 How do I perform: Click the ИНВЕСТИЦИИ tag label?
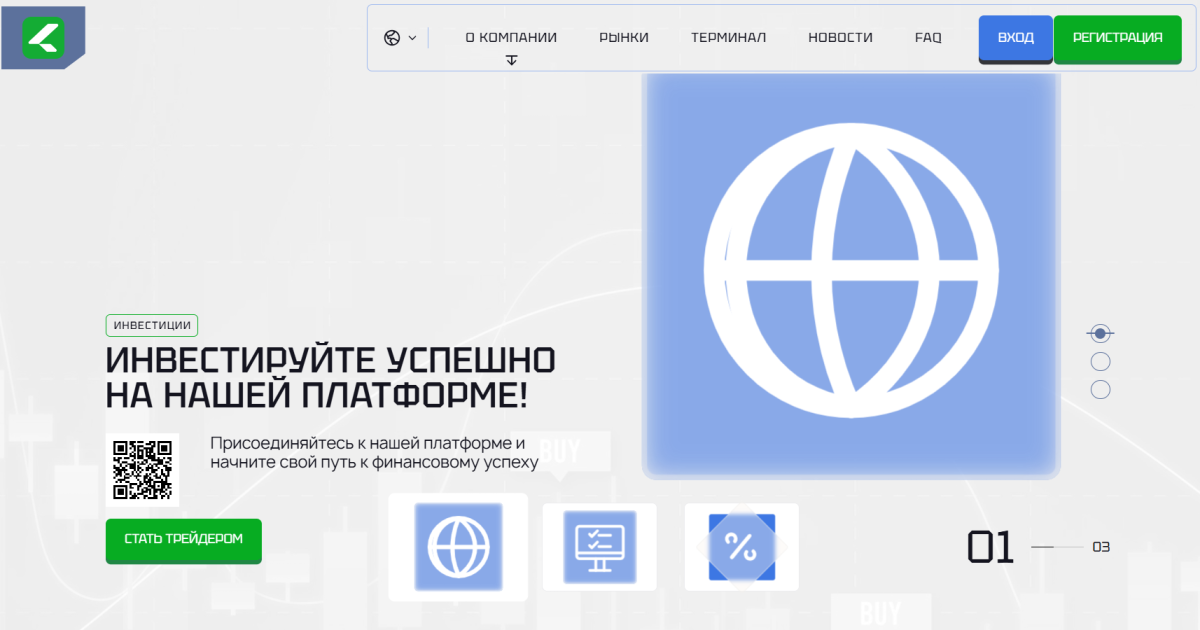click(x=152, y=325)
